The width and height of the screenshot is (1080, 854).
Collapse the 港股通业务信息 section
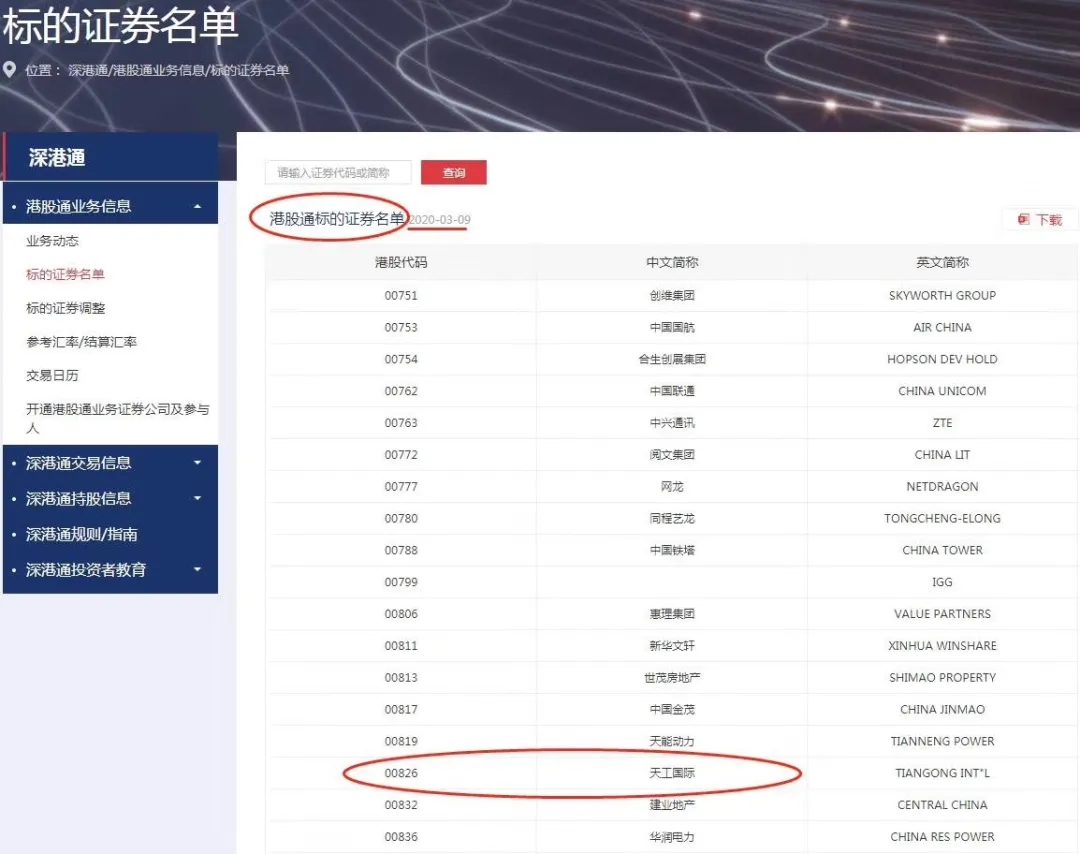(197, 207)
